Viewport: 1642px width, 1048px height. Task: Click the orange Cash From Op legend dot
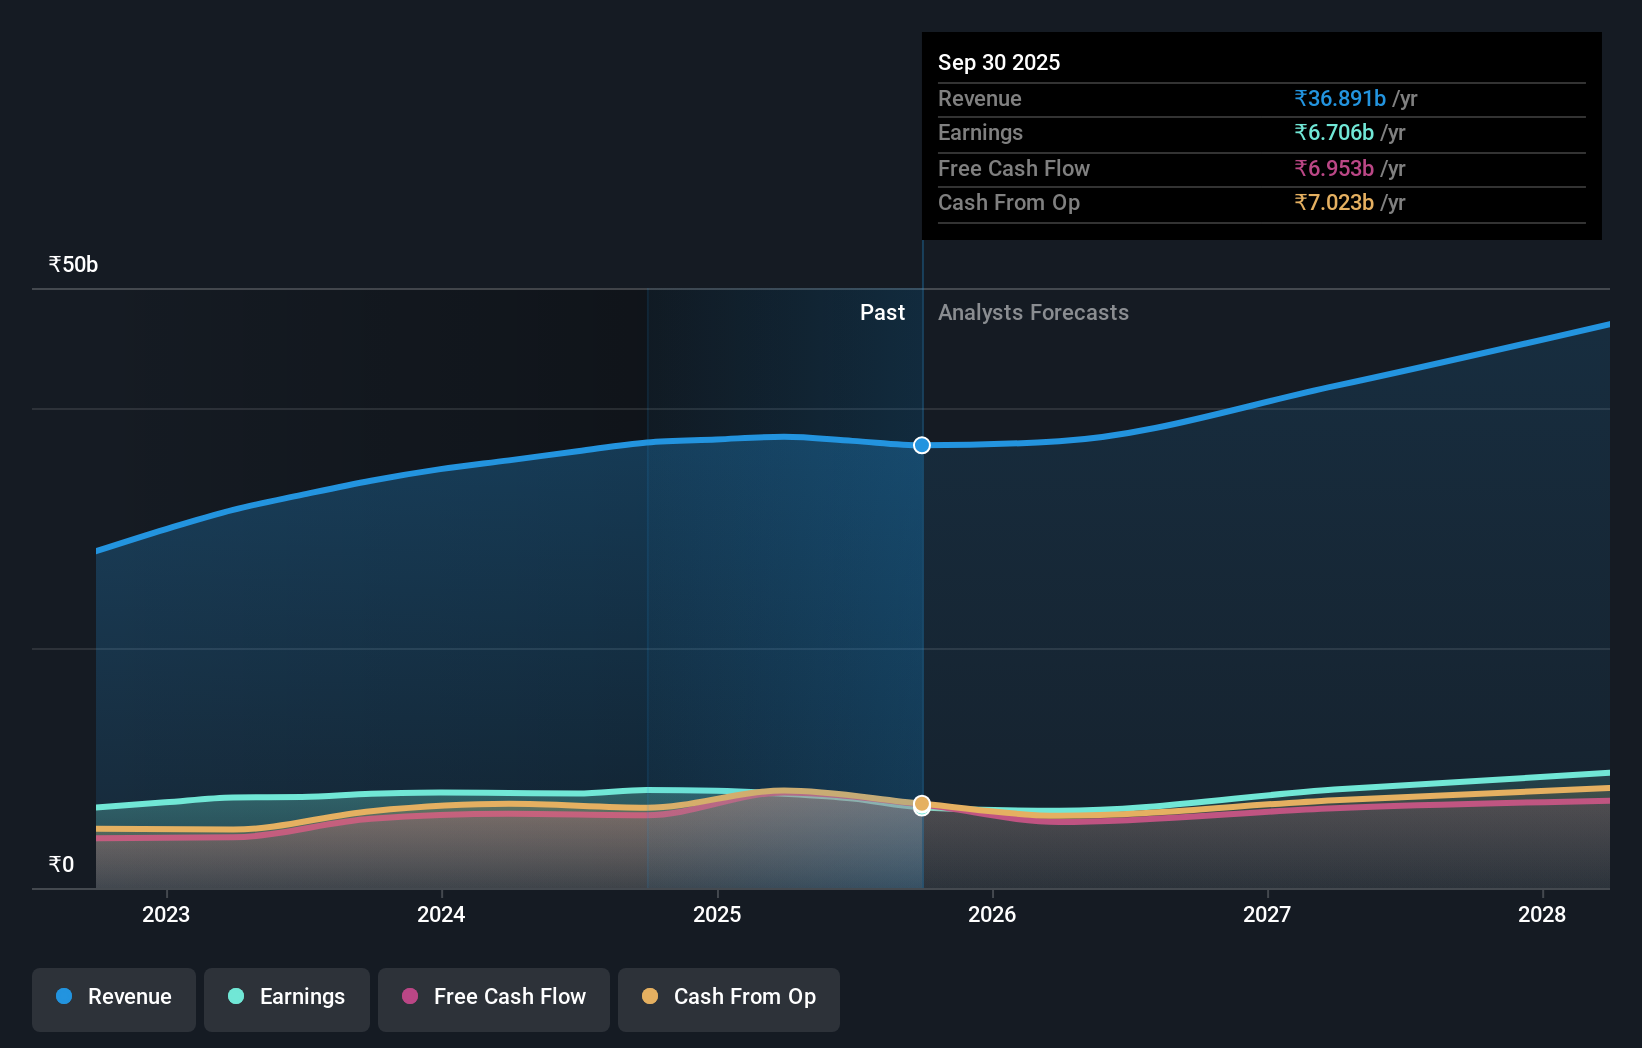point(651,997)
